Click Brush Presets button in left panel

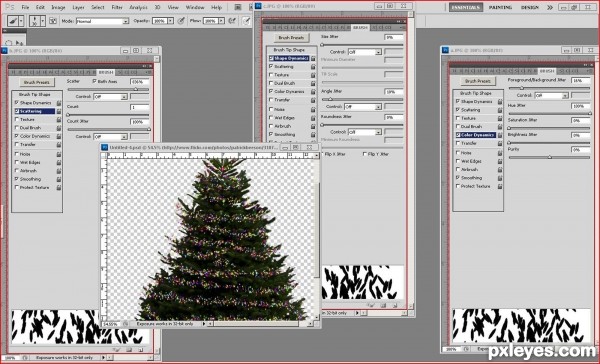pos(37,82)
